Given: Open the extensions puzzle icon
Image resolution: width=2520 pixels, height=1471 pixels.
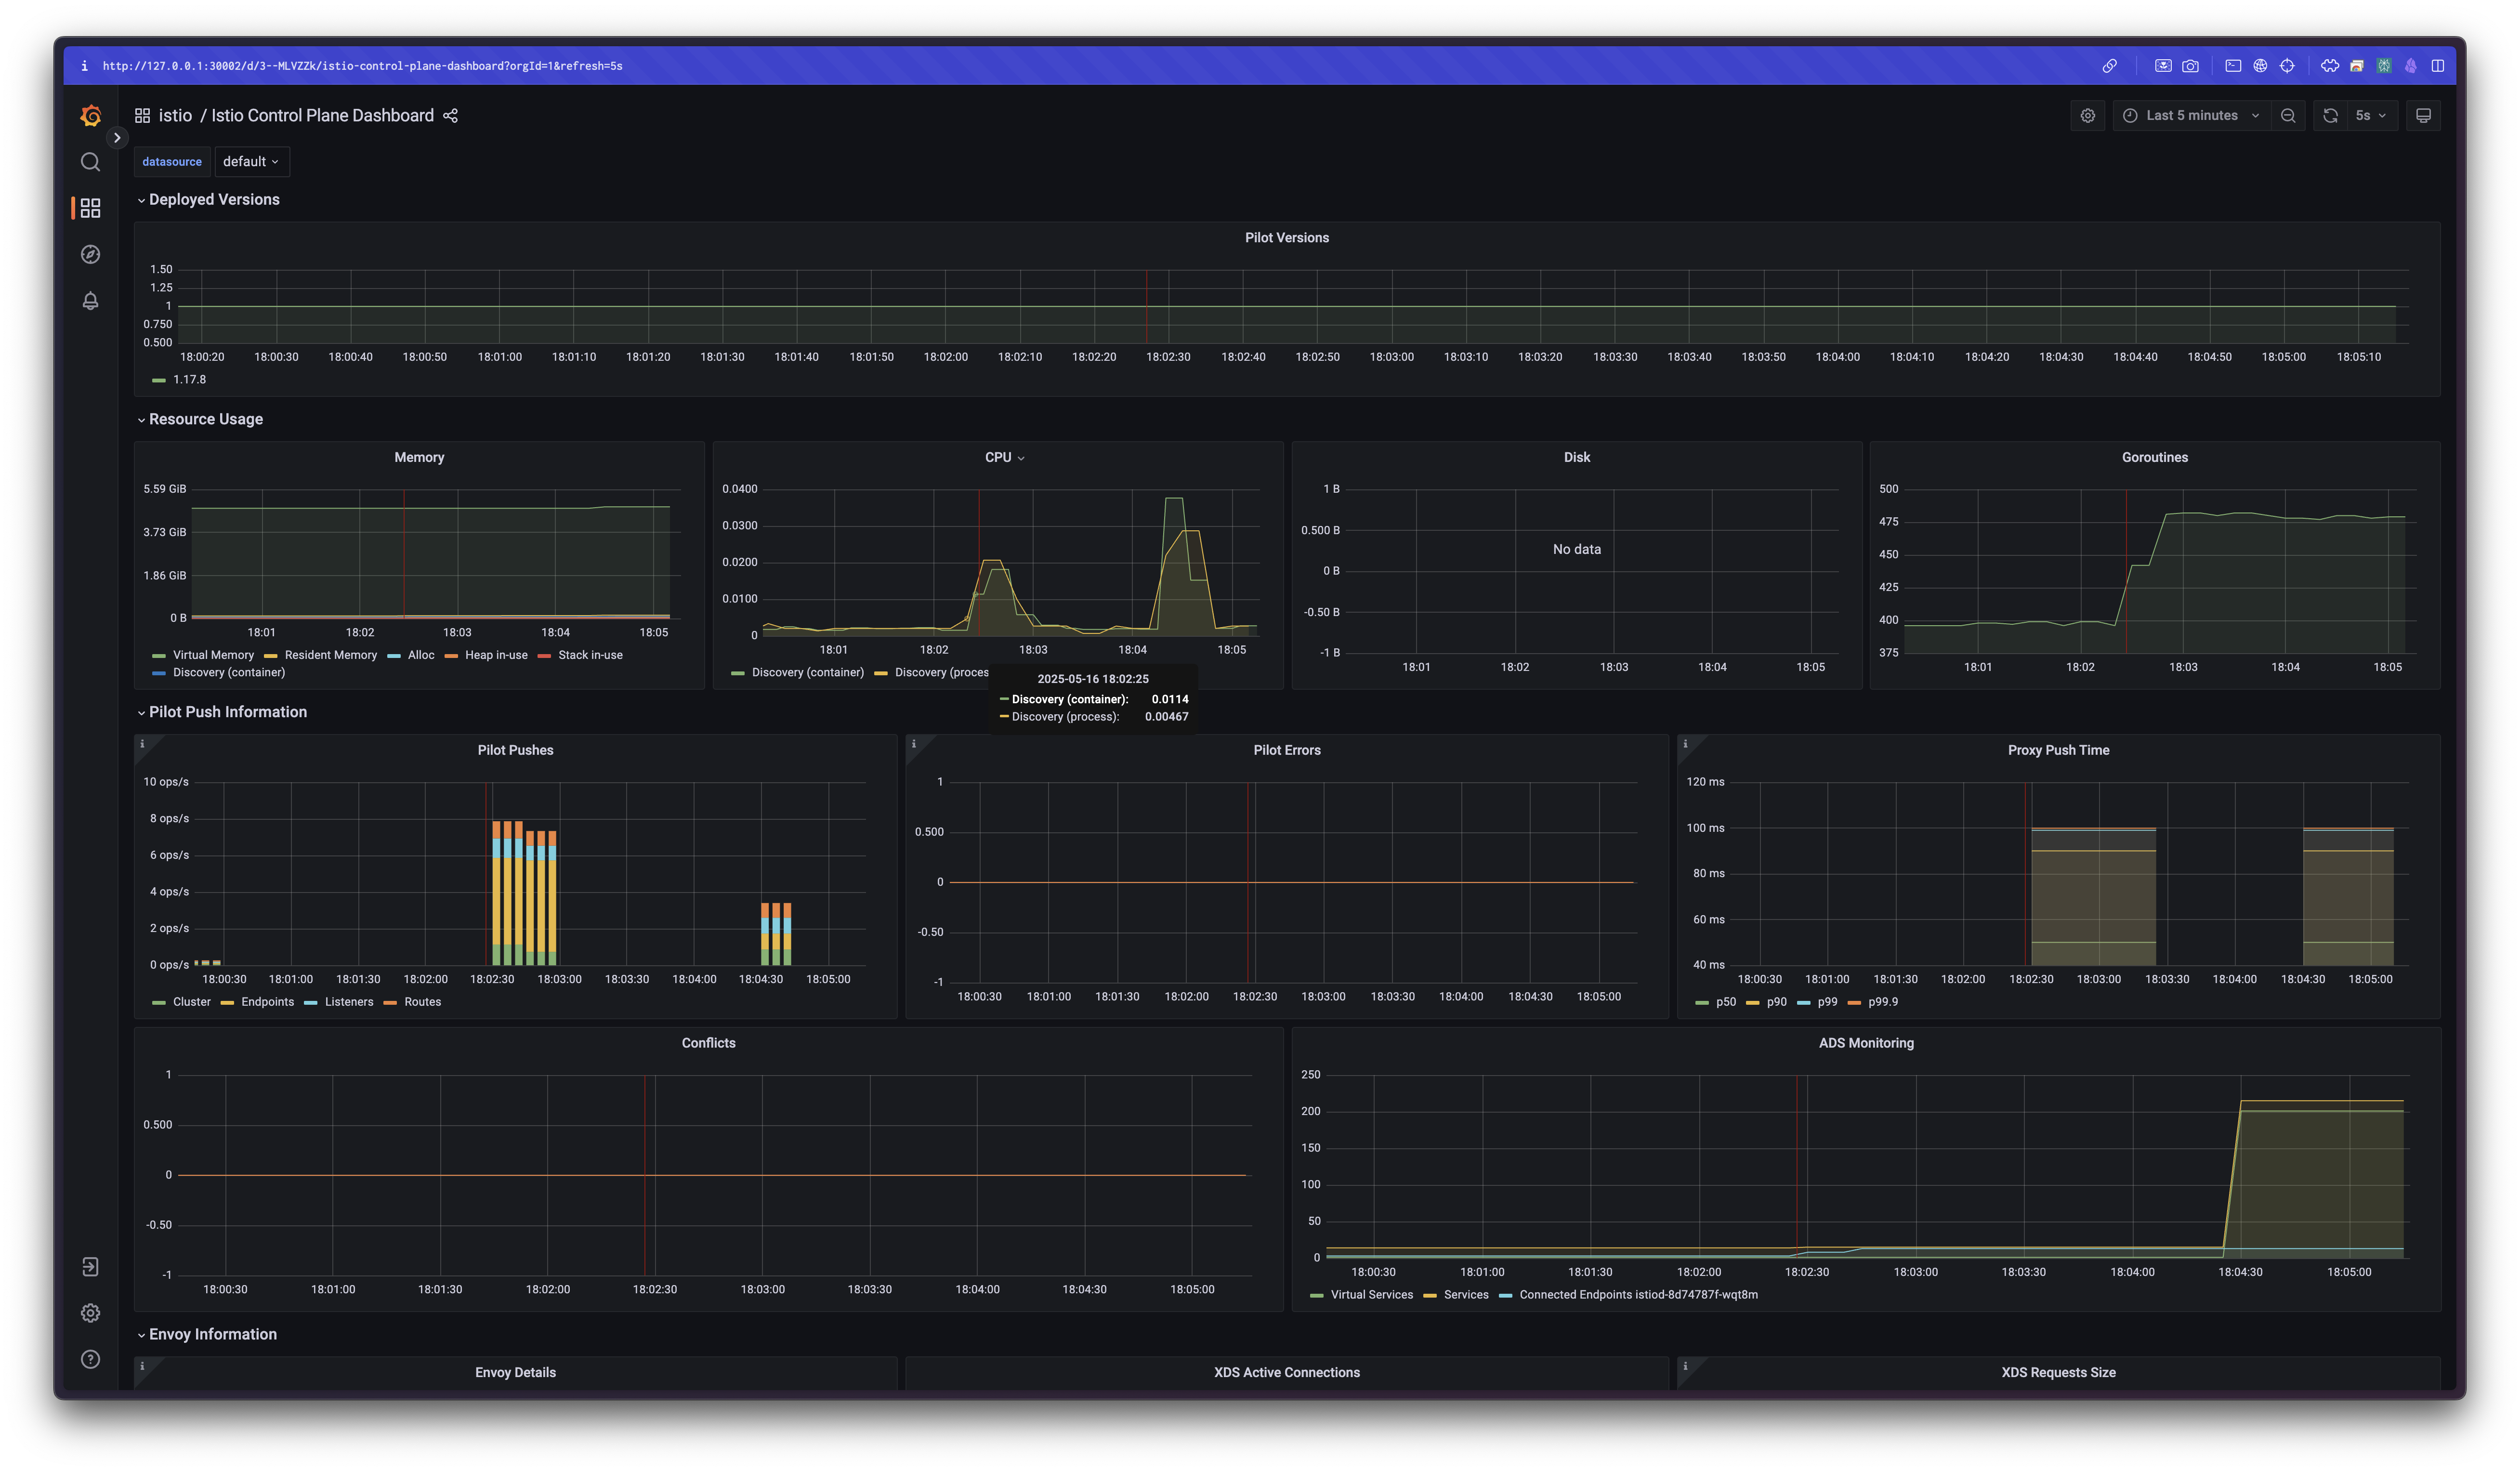Looking at the screenshot, I should point(2330,66).
